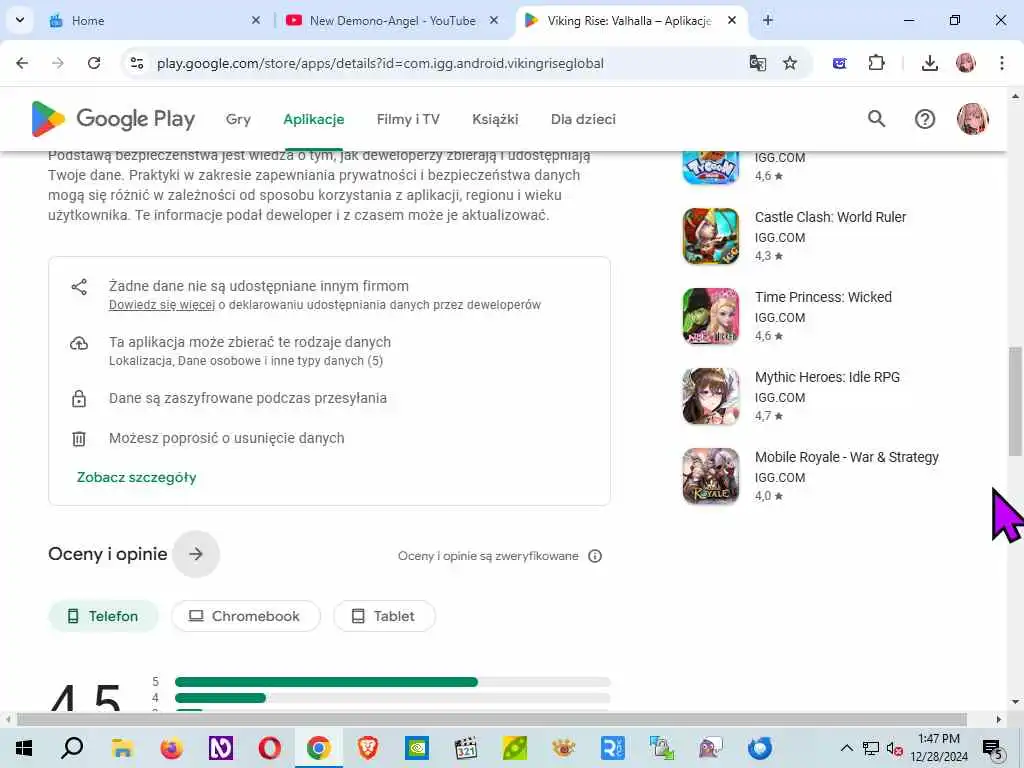
Task: Open Google Play account avatar
Action: pos(972,119)
